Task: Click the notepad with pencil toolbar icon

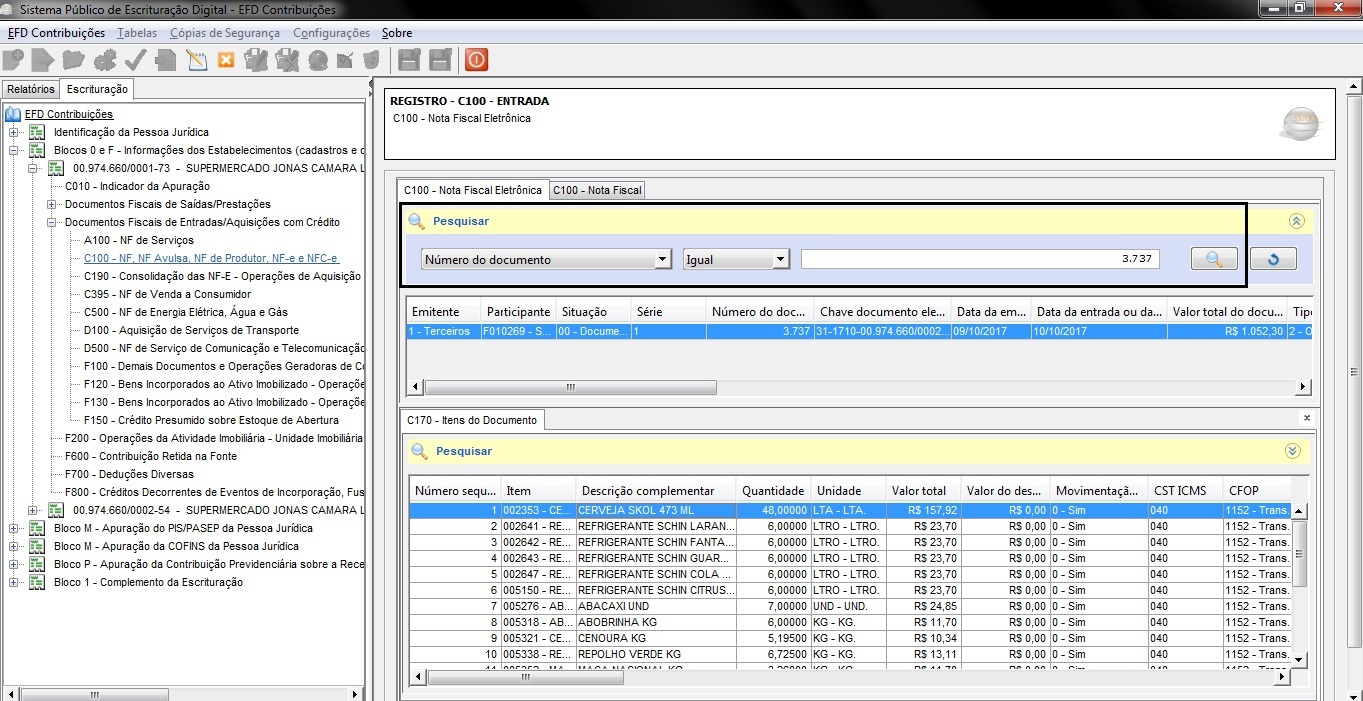Action: (196, 60)
